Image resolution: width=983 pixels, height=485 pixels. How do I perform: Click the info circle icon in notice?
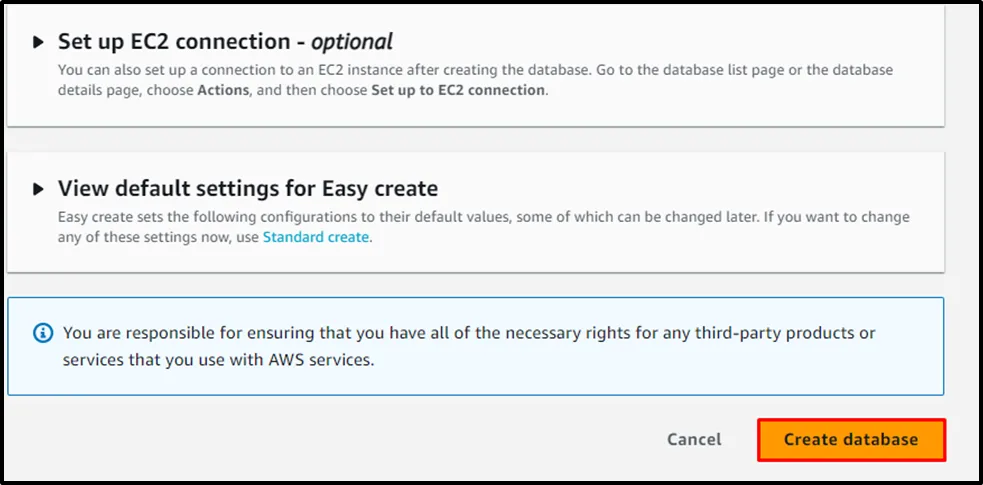click(x=43, y=332)
